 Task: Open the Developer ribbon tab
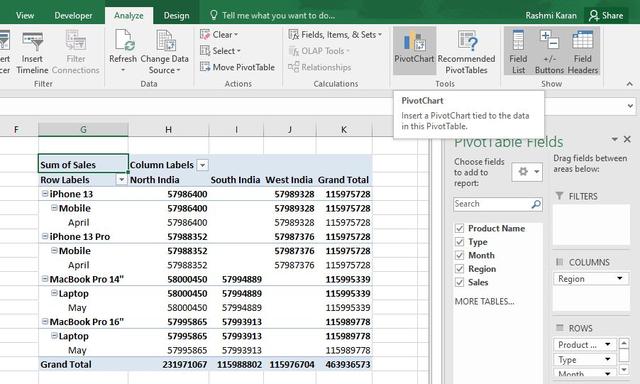[73, 16]
